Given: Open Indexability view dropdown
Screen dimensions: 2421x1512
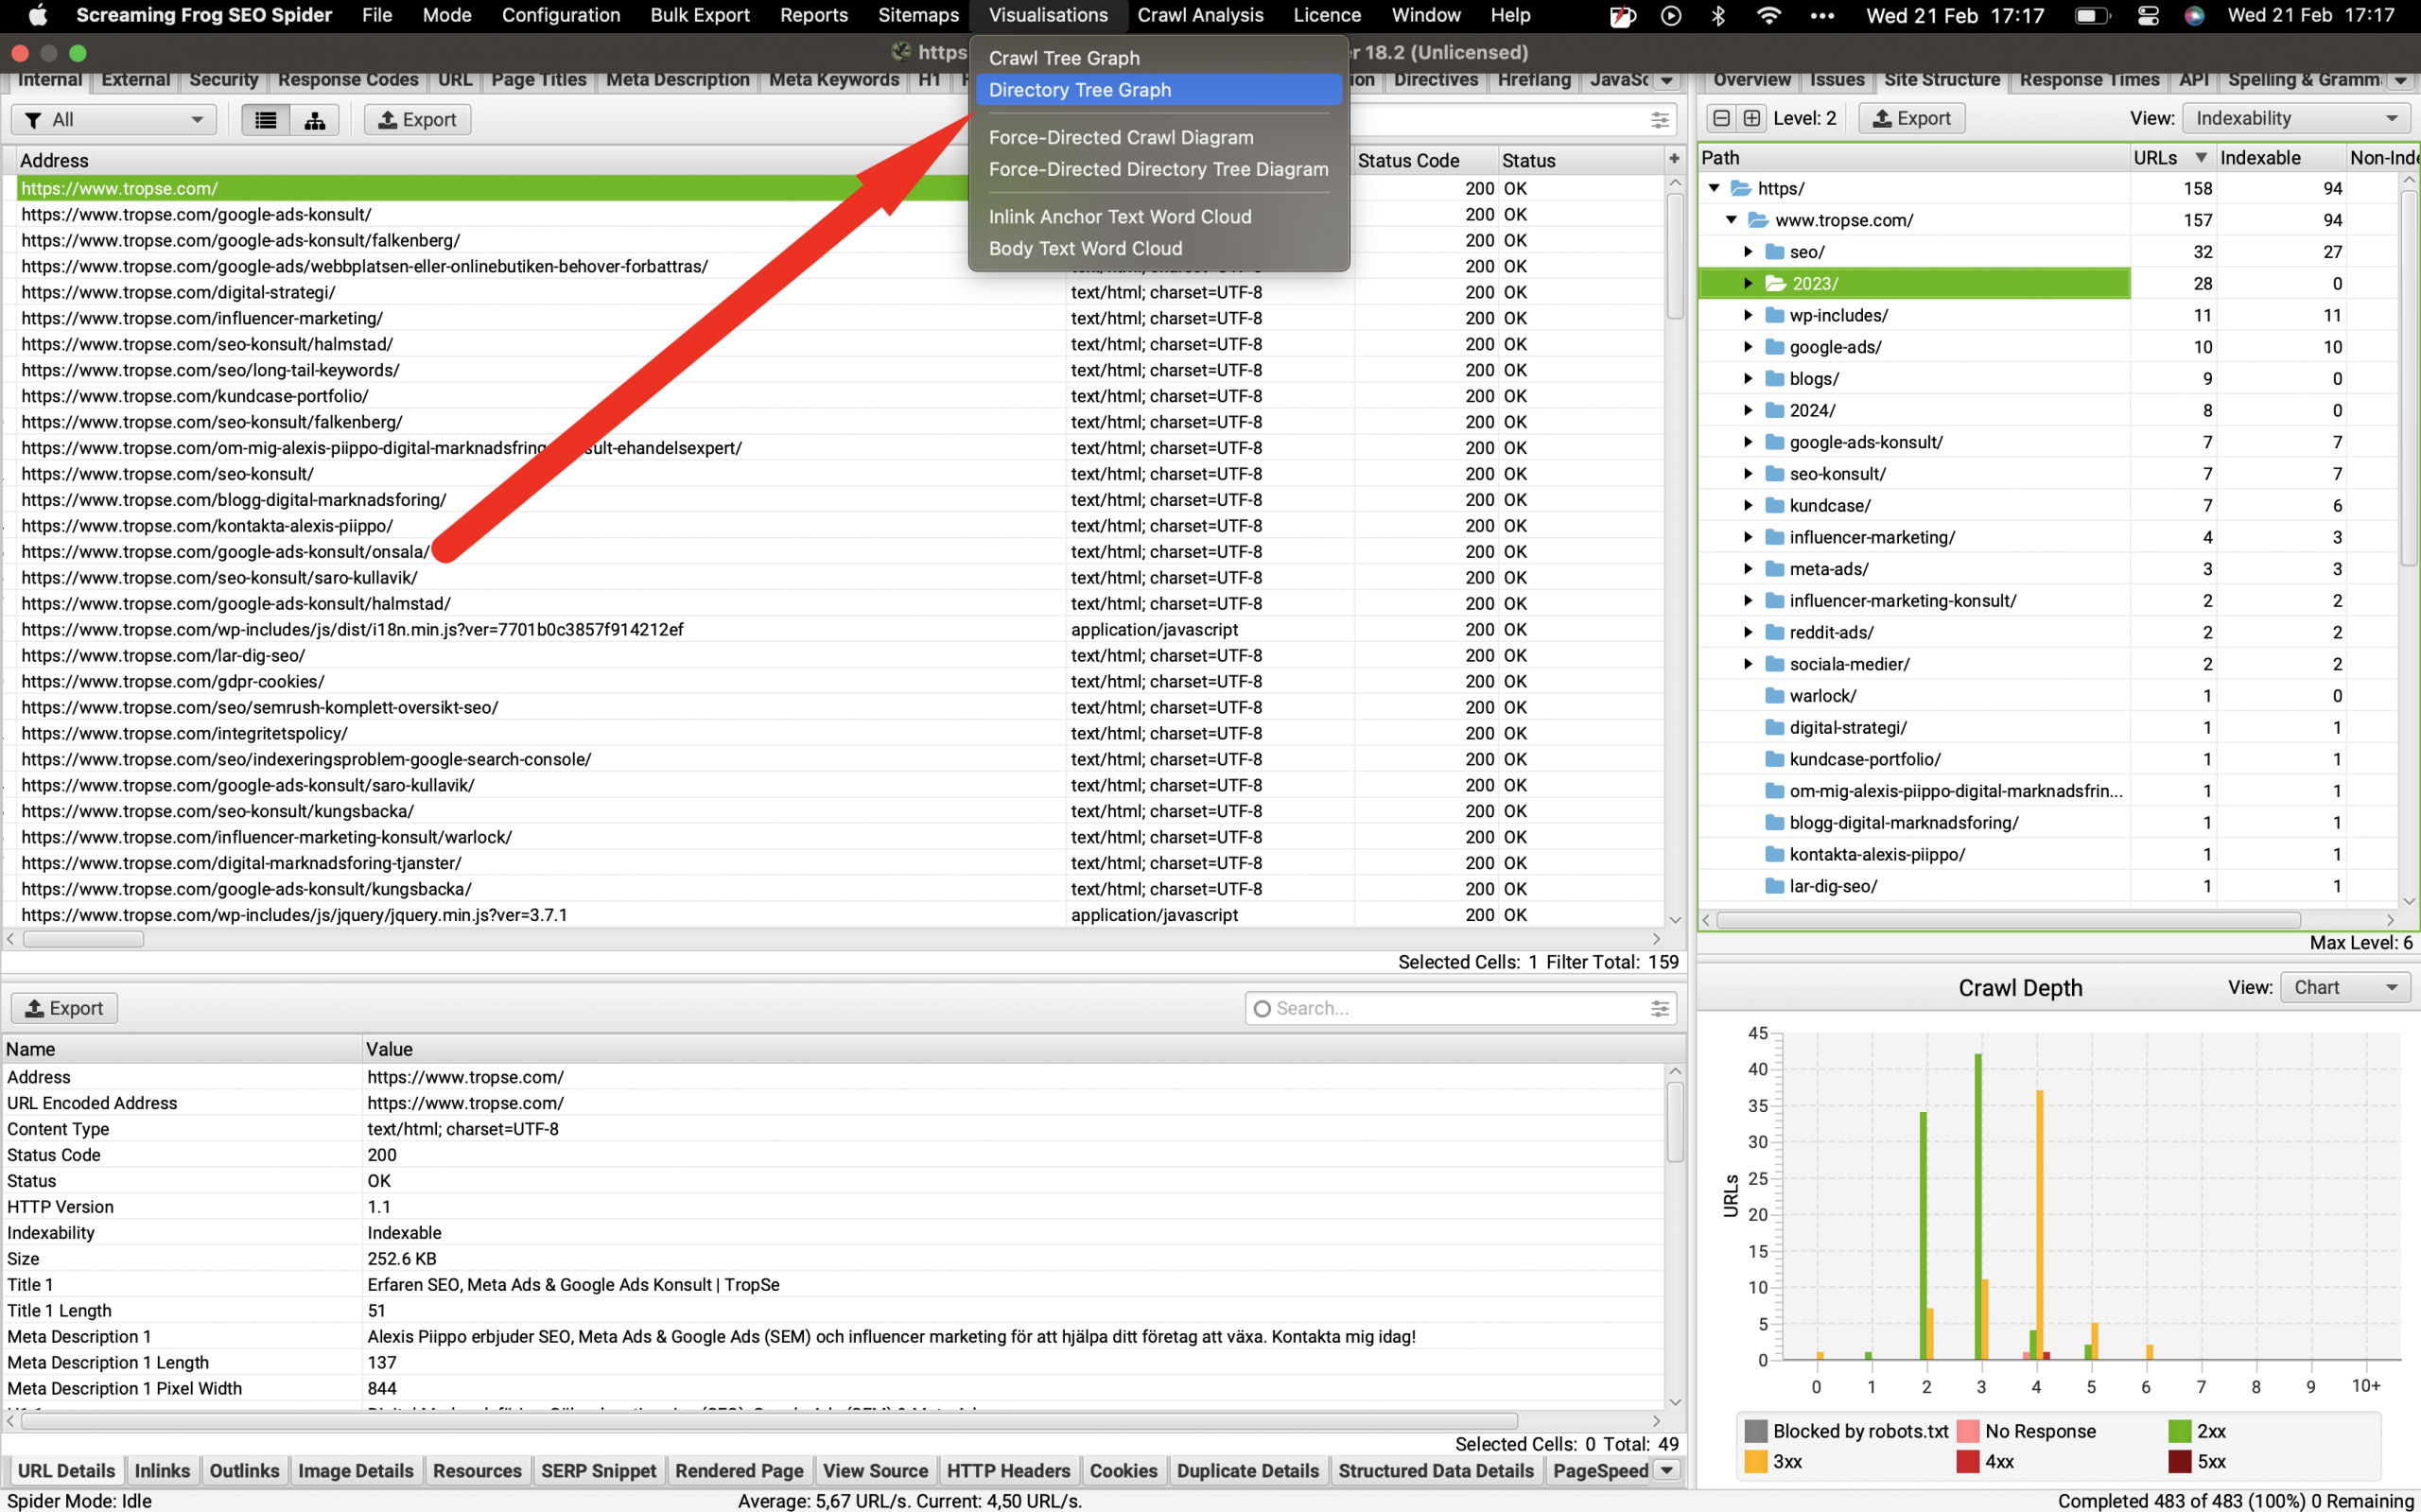Looking at the screenshot, I should coord(2296,118).
